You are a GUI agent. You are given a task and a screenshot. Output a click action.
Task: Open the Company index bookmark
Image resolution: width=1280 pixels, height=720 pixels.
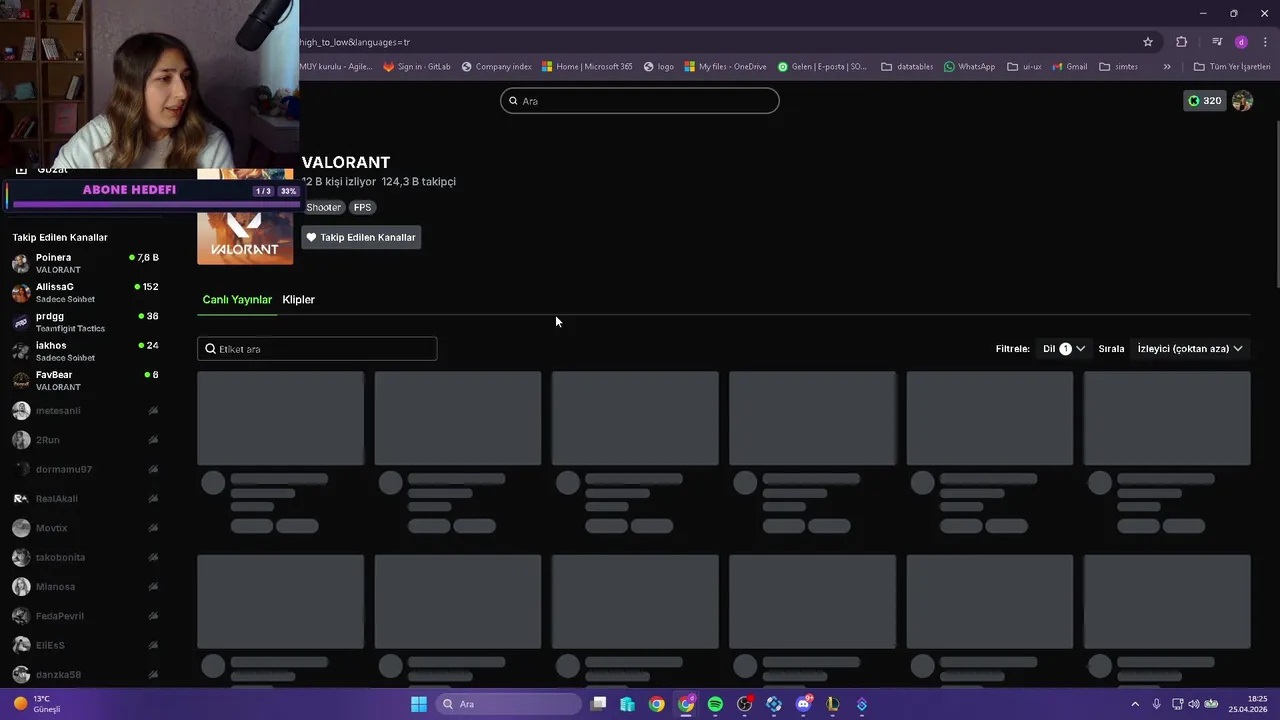(x=496, y=67)
